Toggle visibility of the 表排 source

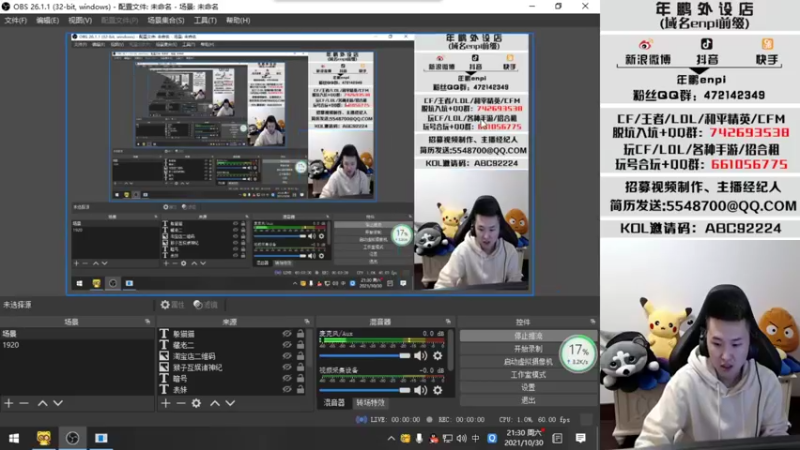pyautogui.click(x=287, y=389)
